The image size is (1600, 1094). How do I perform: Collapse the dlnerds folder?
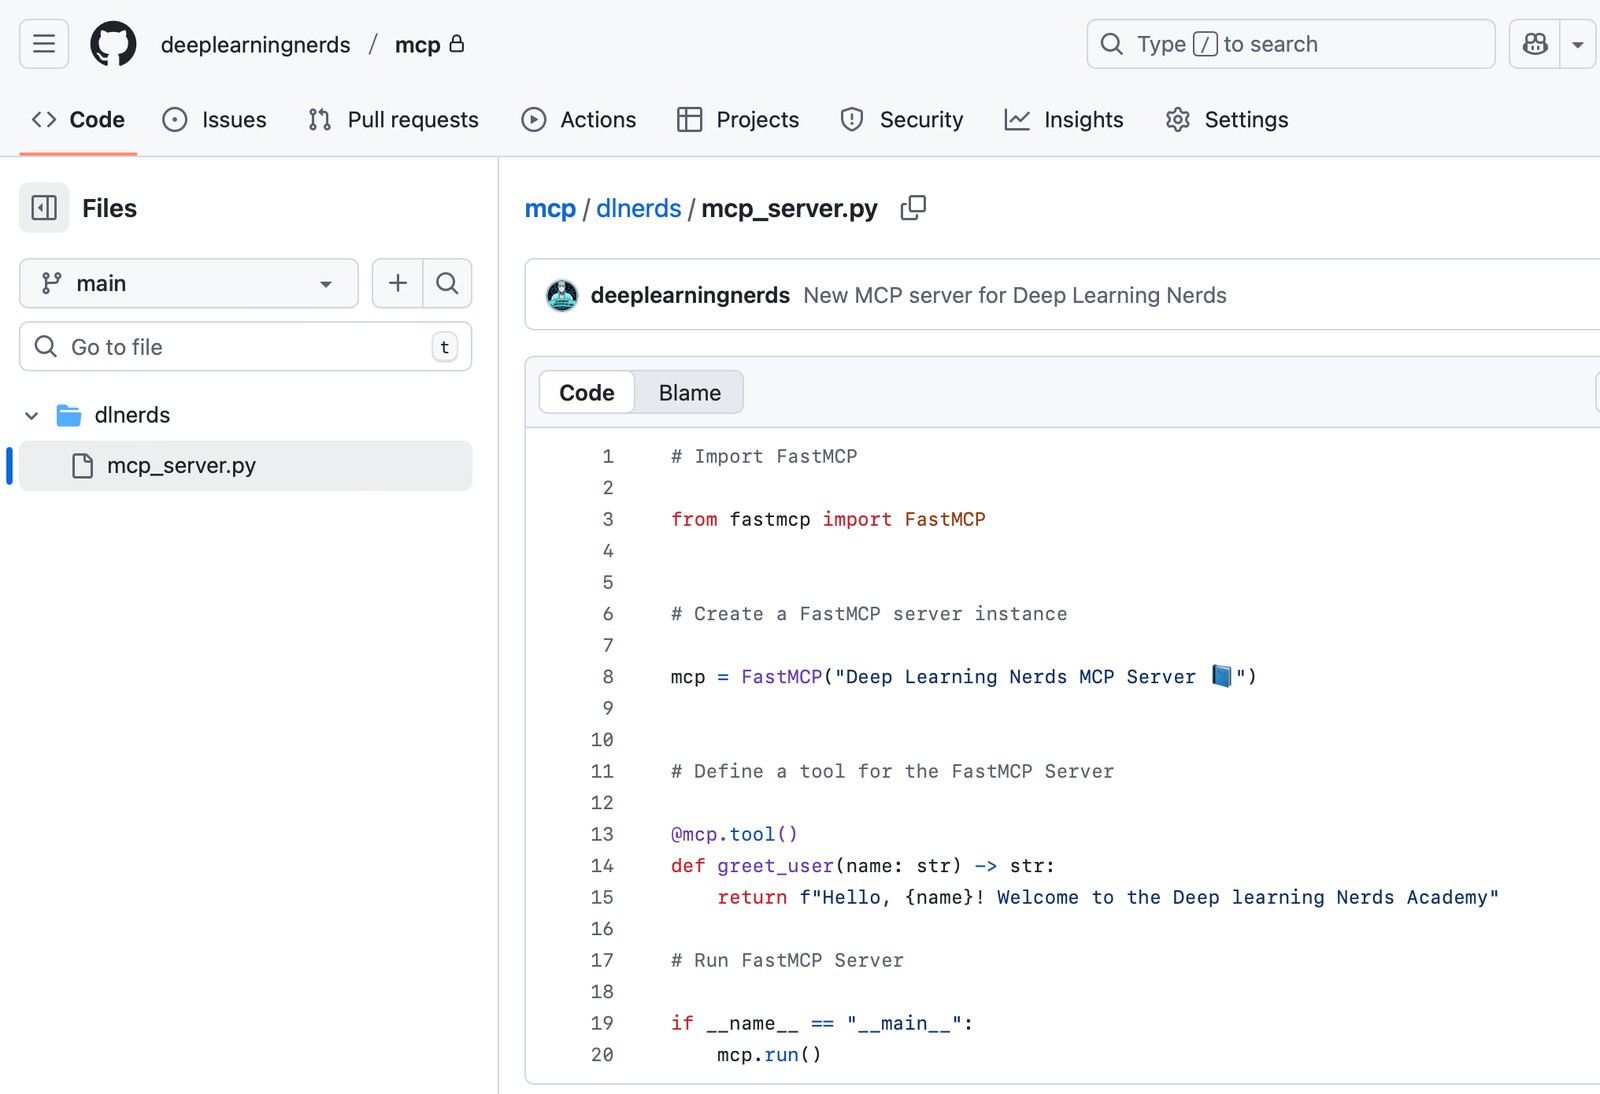click(31, 415)
